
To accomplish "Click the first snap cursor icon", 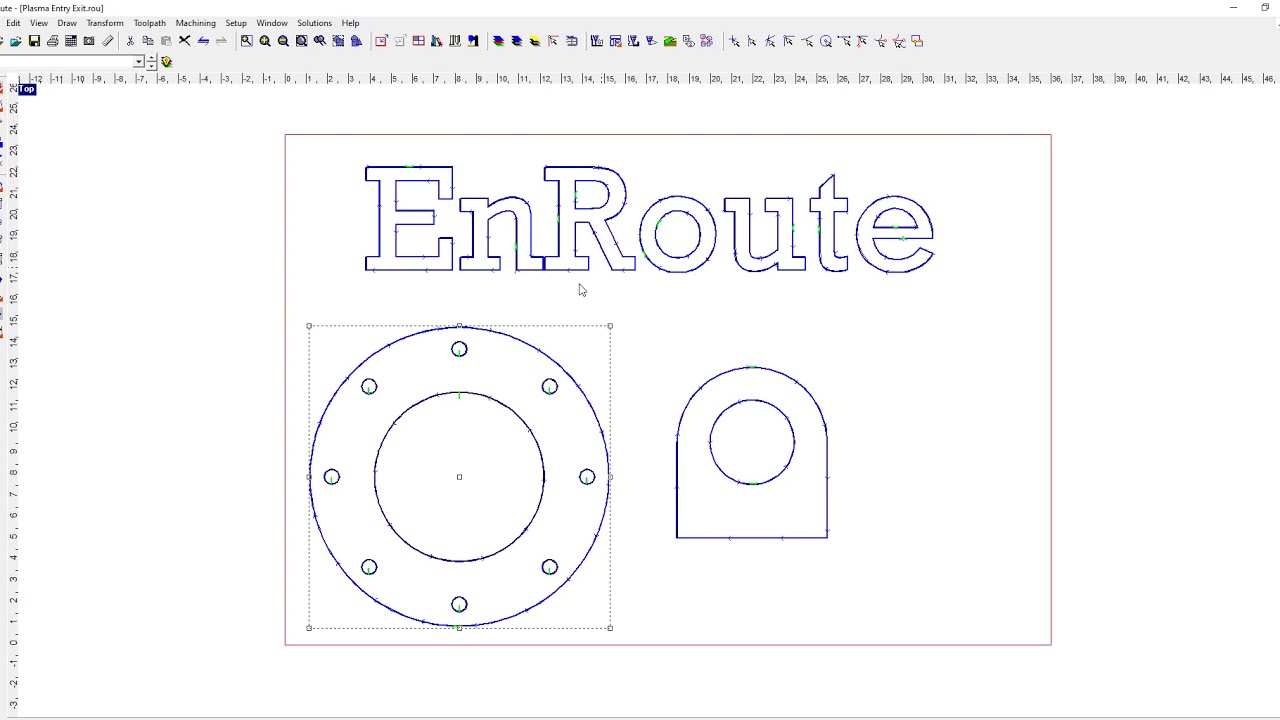I will point(734,41).
